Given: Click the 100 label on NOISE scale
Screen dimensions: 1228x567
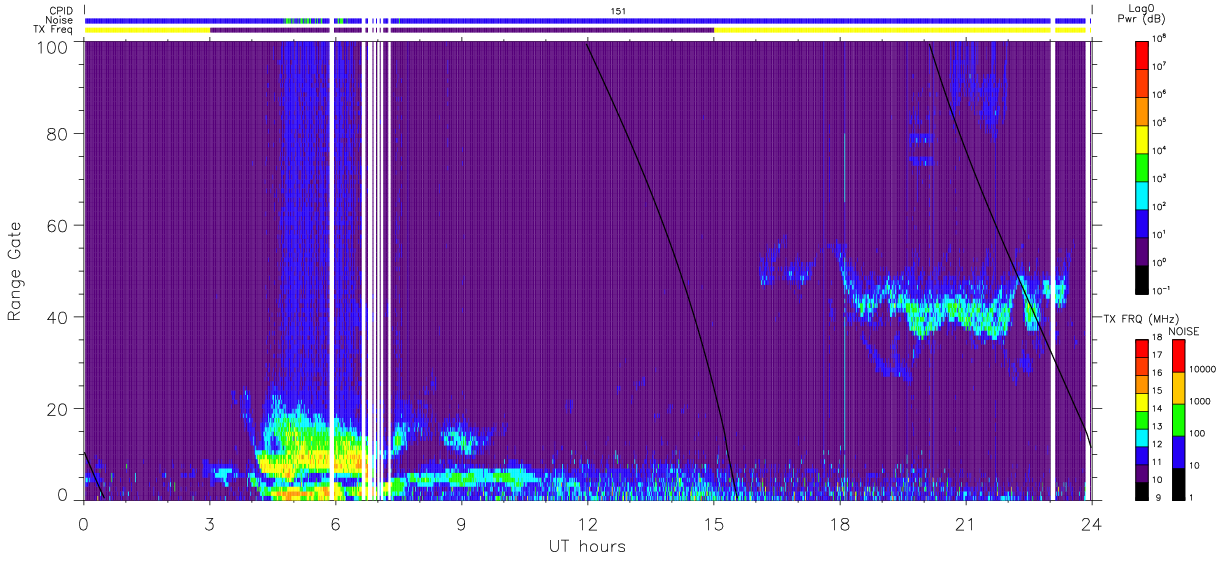Looking at the screenshot, I should [x=1198, y=433].
